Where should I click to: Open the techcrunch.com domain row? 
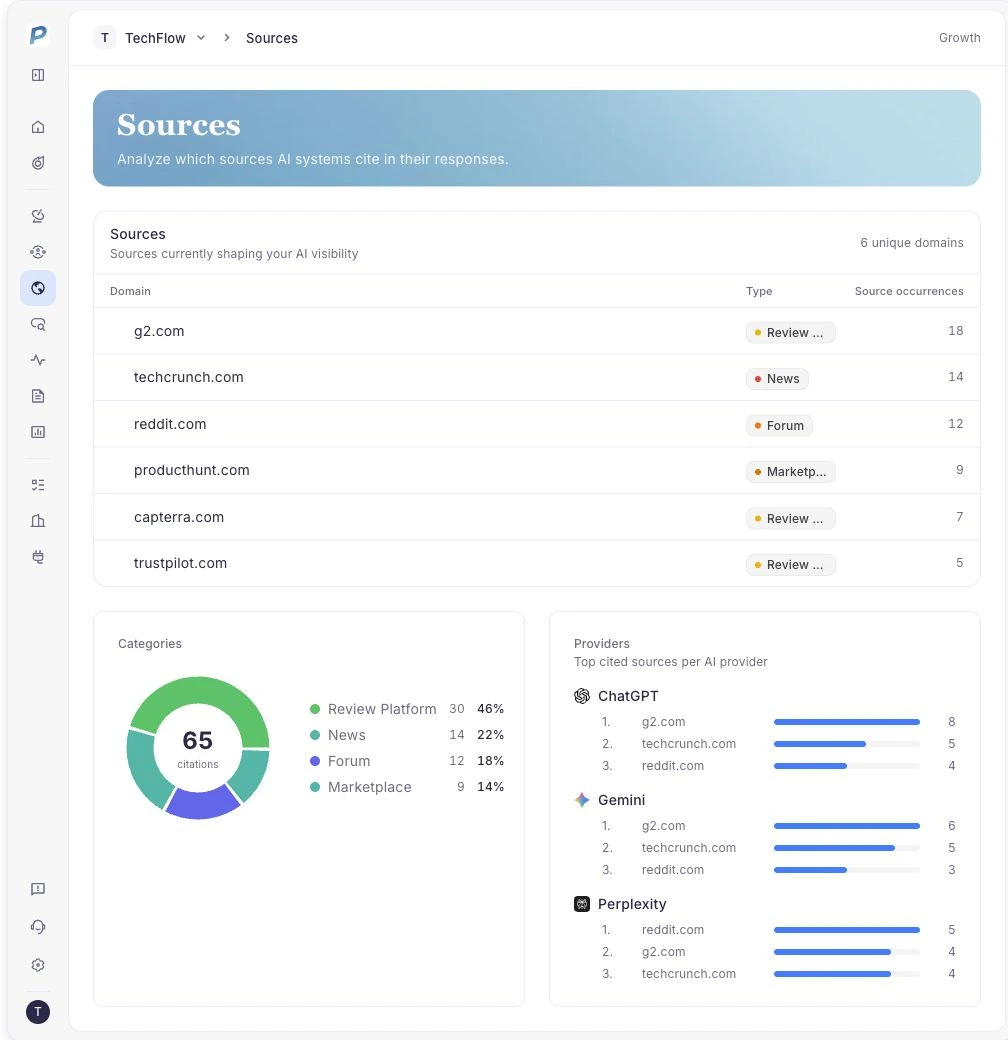[x=536, y=377]
